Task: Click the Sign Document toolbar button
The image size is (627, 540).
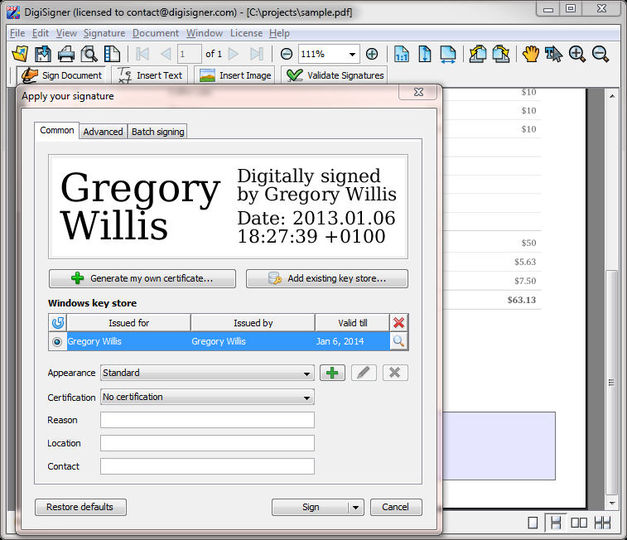Action: point(61,75)
